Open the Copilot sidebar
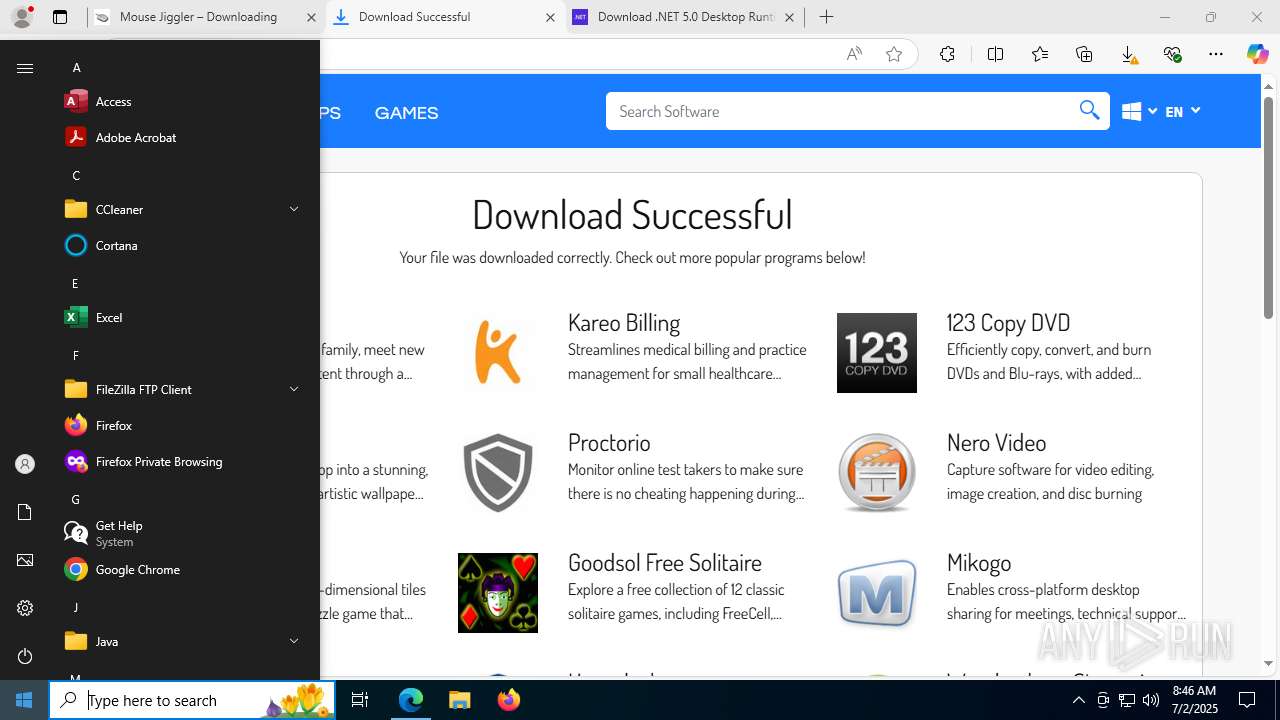The height and width of the screenshot is (720, 1280). [x=1258, y=54]
